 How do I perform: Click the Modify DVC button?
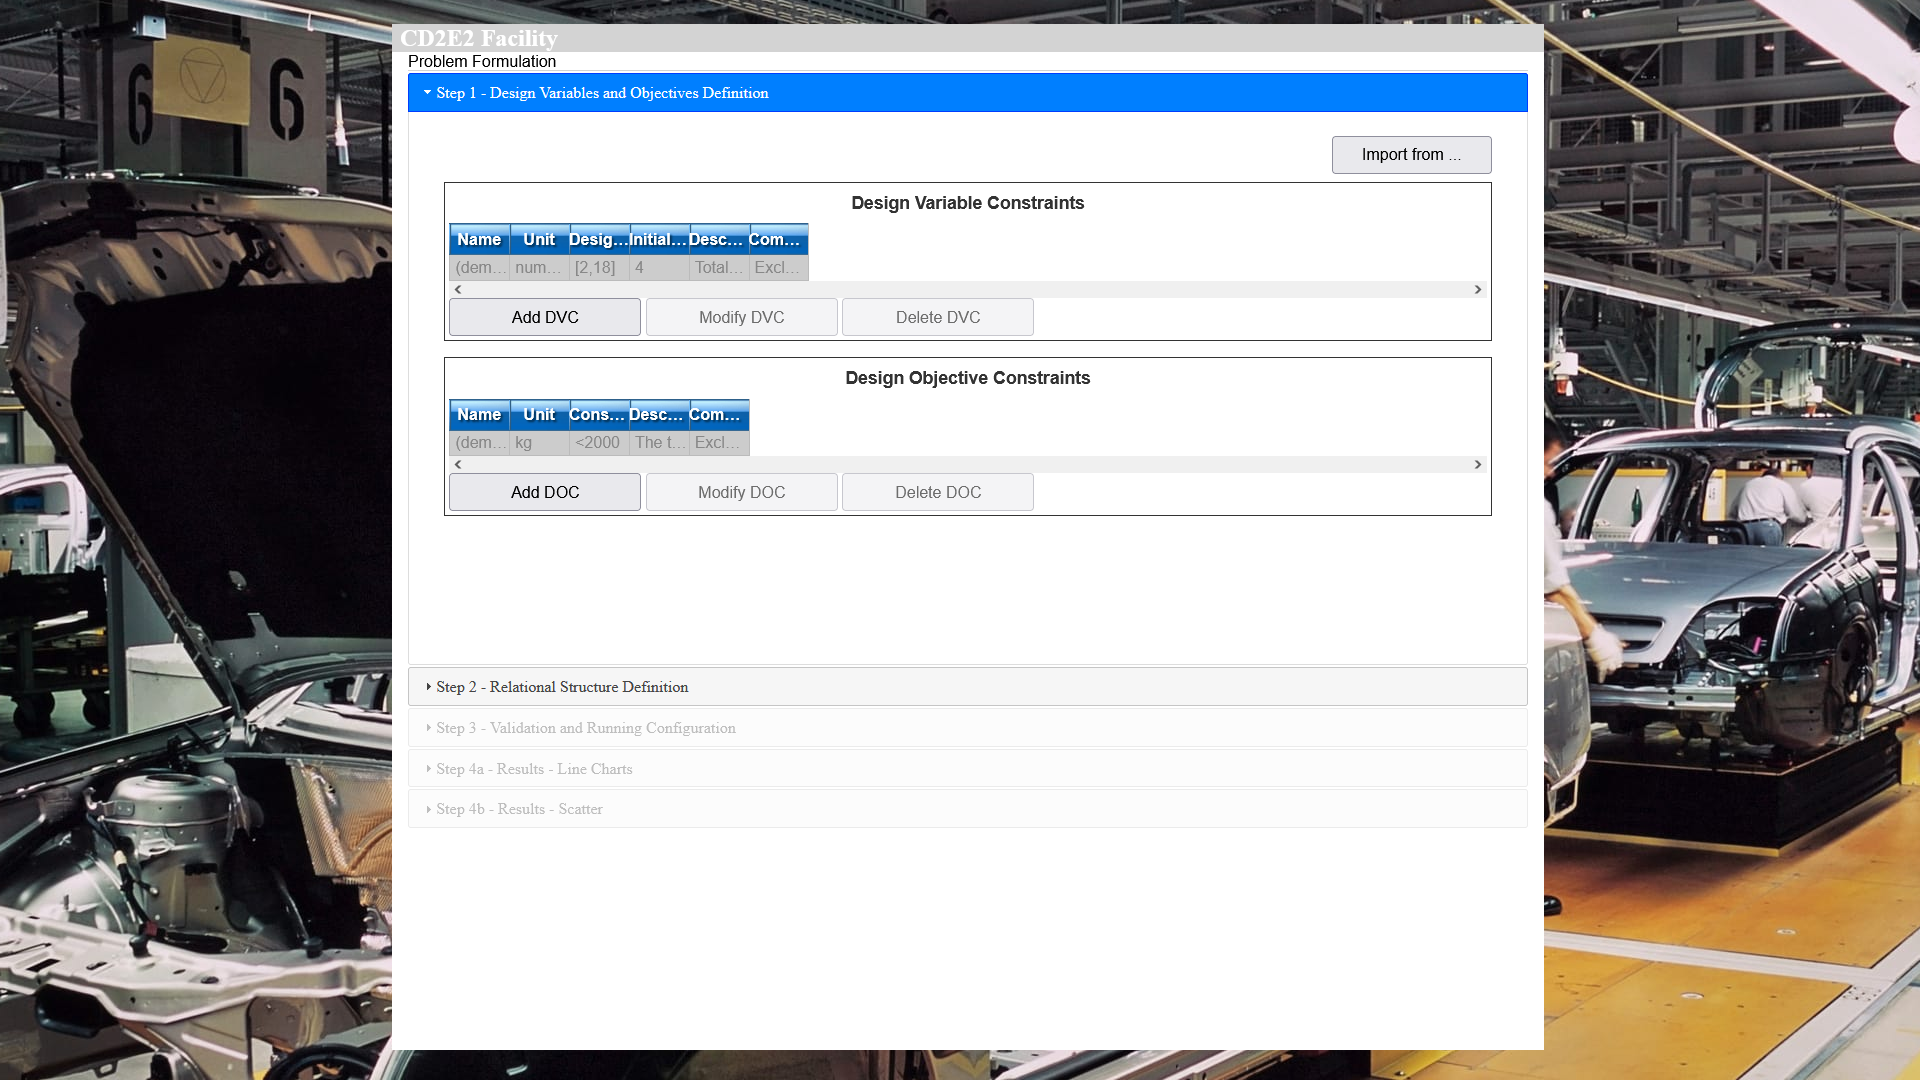point(741,317)
